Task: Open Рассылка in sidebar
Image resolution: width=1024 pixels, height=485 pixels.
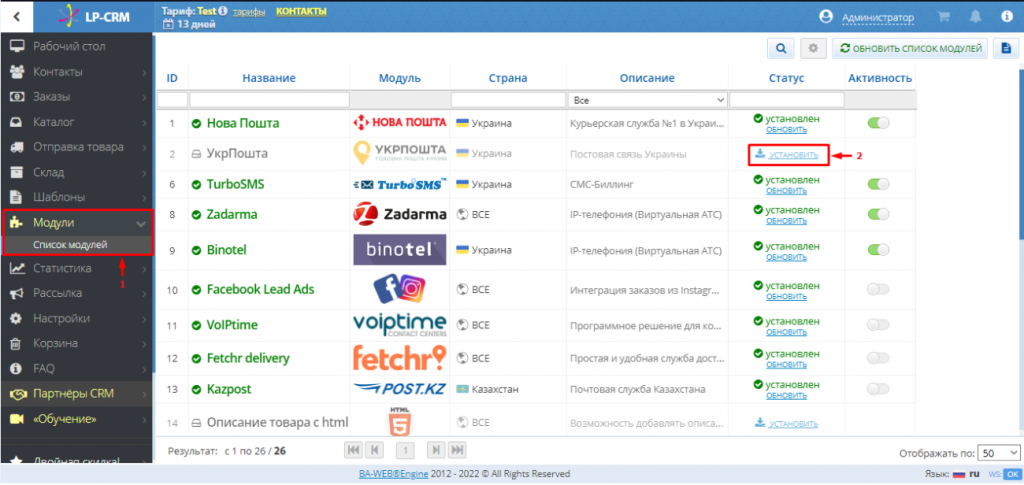Action: 76,293
